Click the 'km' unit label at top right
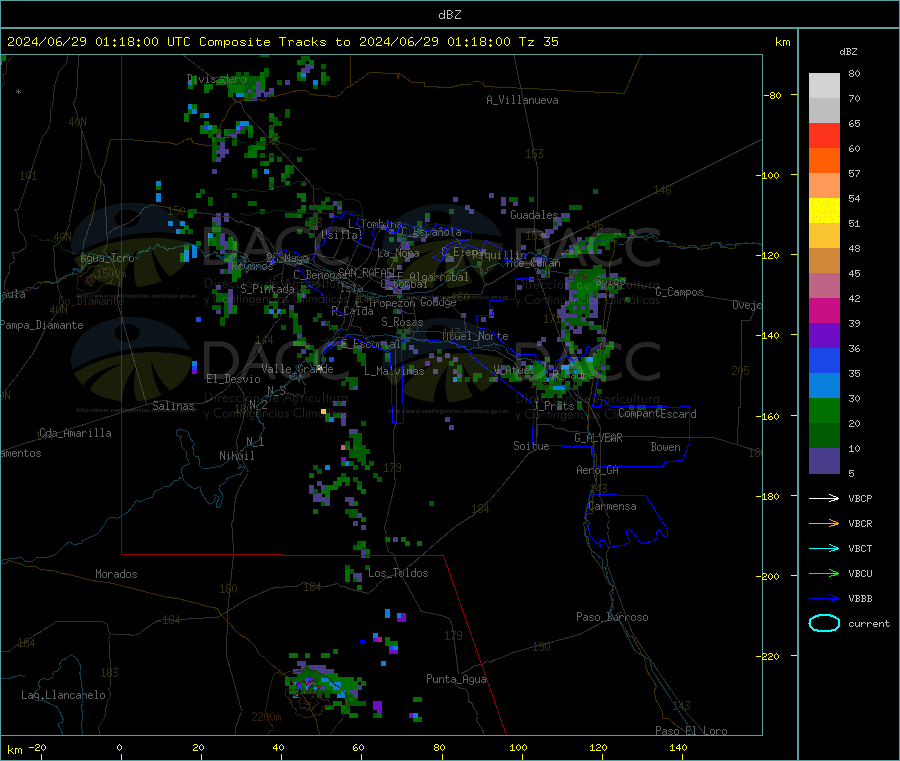900x761 pixels. click(x=782, y=42)
